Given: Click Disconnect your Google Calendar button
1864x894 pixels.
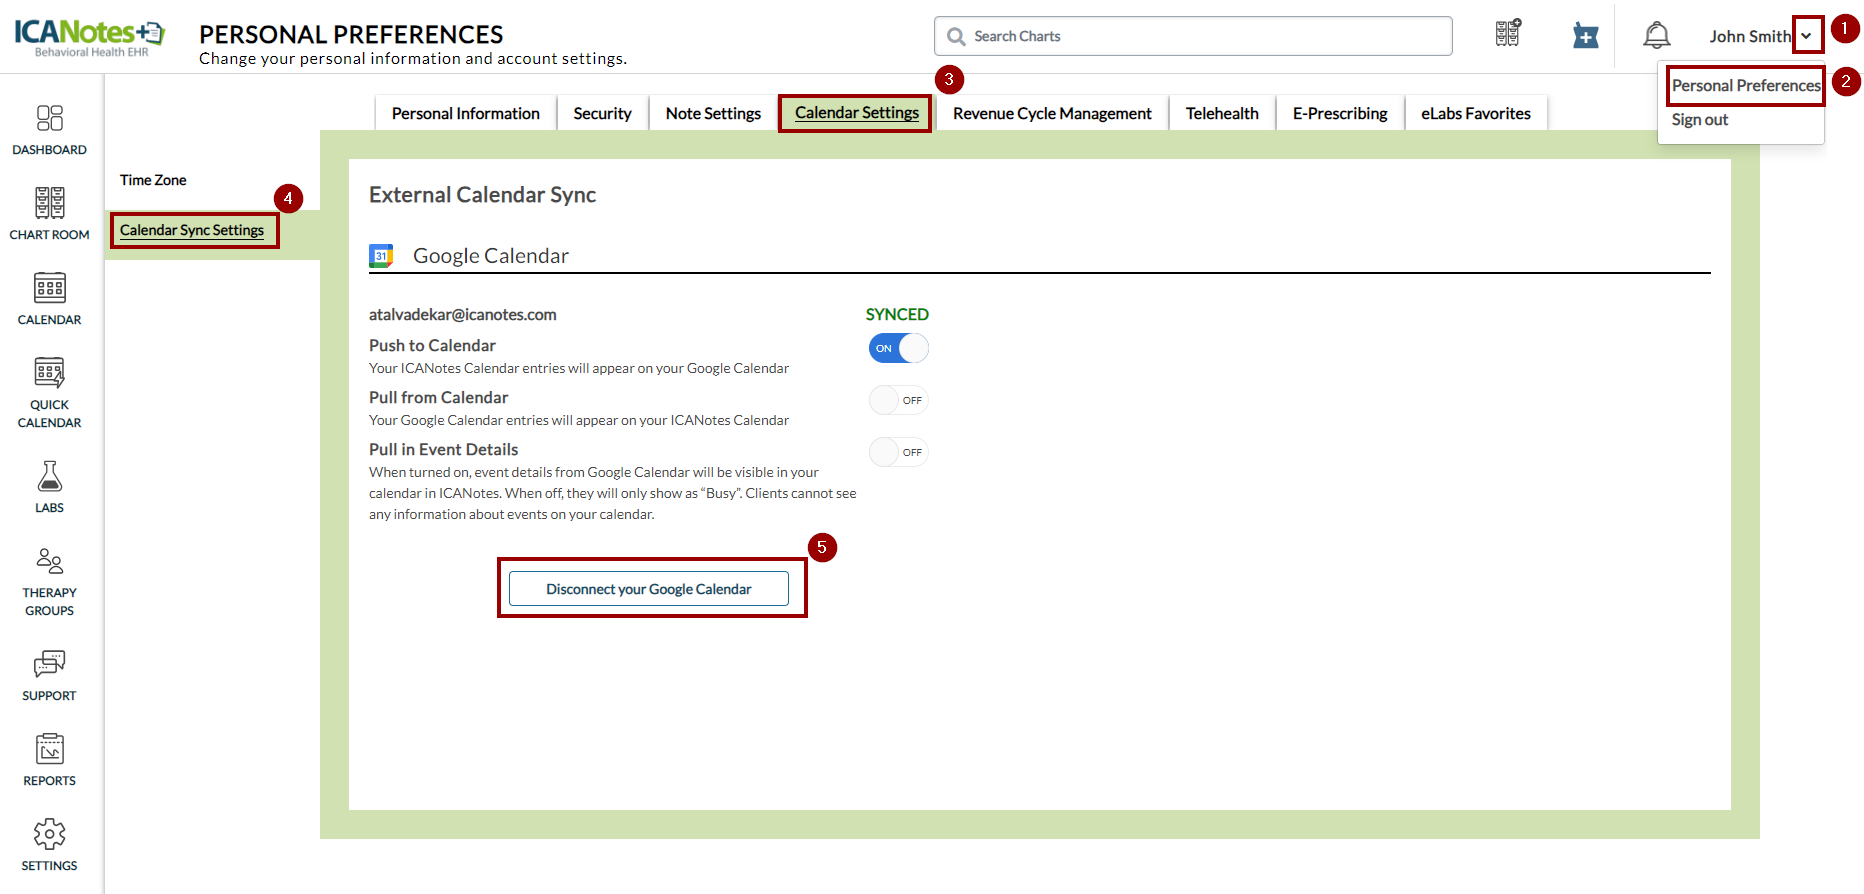Looking at the screenshot, I should (x=648, y=589).
